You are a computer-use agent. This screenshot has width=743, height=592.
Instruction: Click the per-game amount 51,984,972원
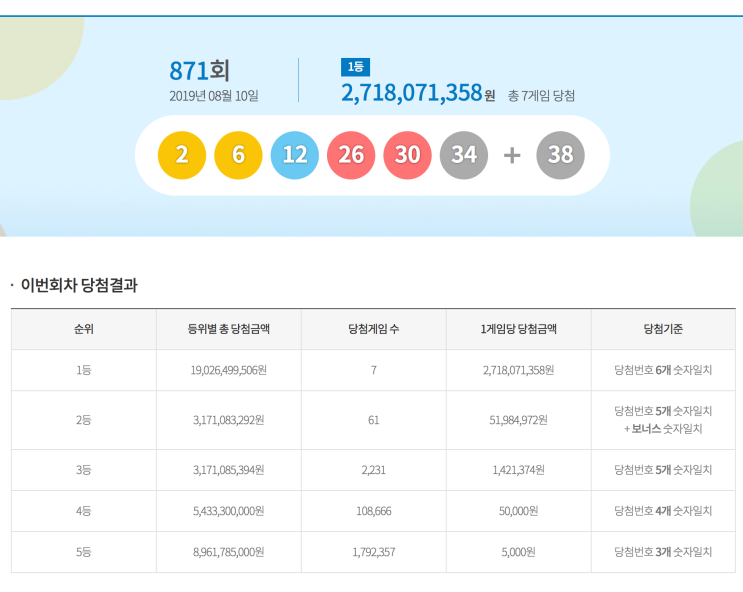[x=518, y=420]
